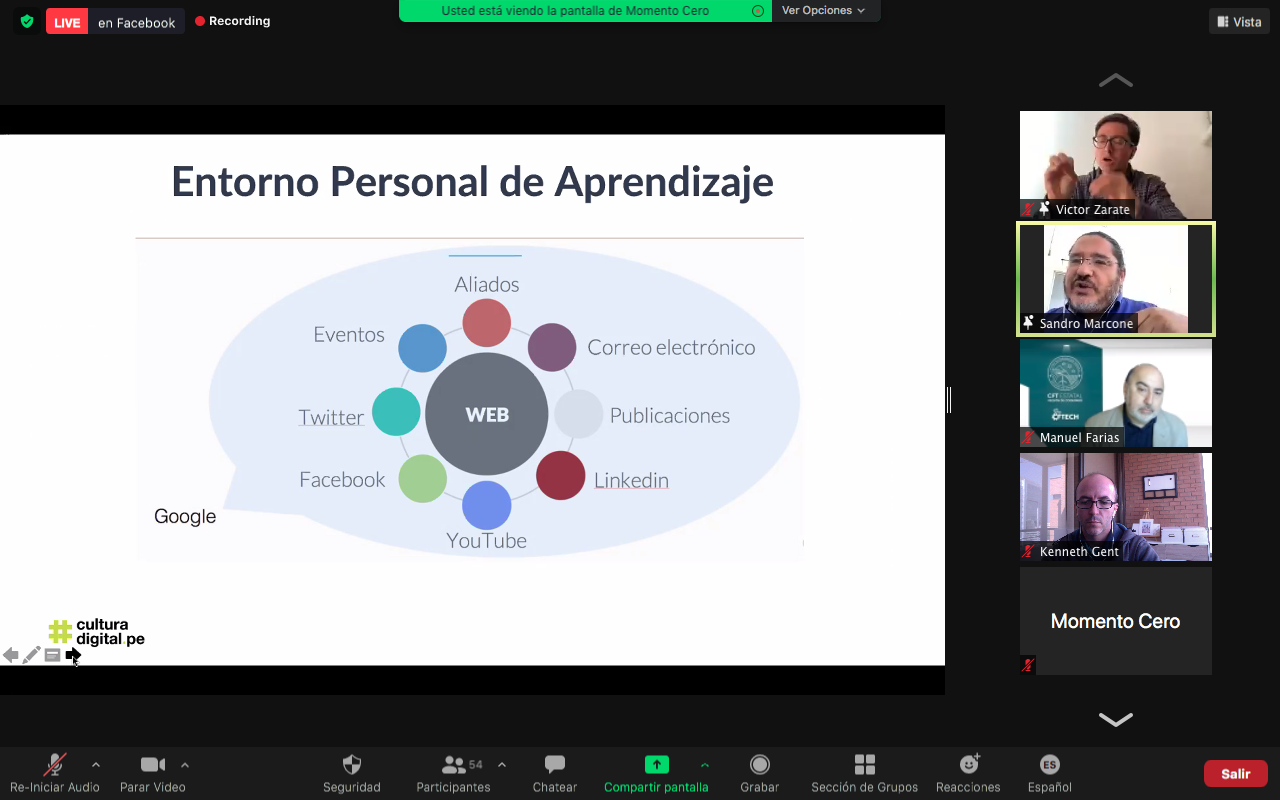
Task: Click the green encryption shield icon
Action: (27, 21)
